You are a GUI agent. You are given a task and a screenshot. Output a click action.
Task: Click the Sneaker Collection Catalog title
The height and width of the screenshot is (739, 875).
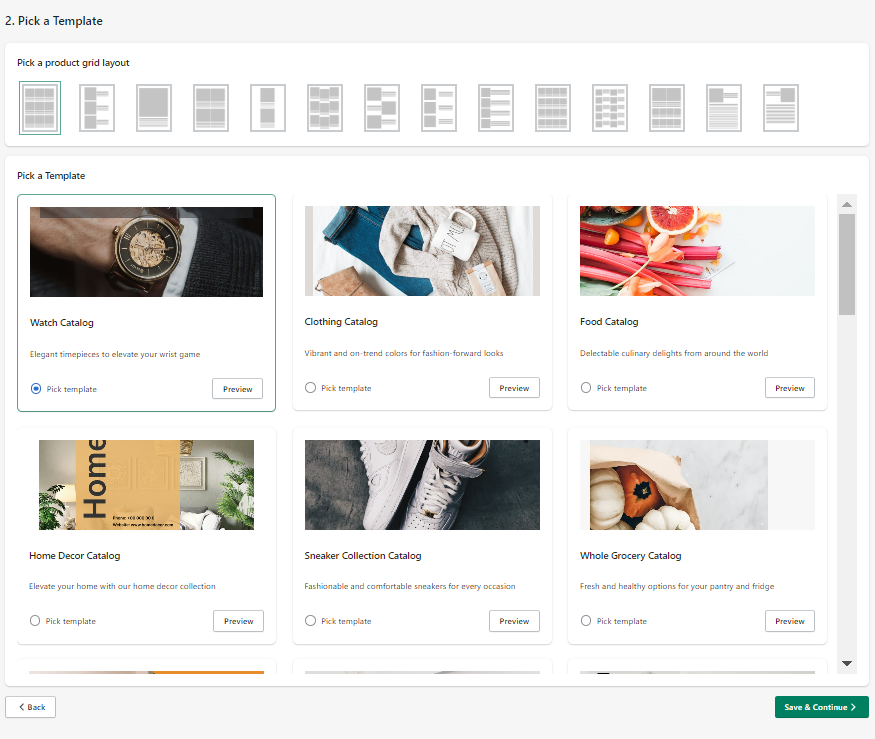tap(363, 555)
